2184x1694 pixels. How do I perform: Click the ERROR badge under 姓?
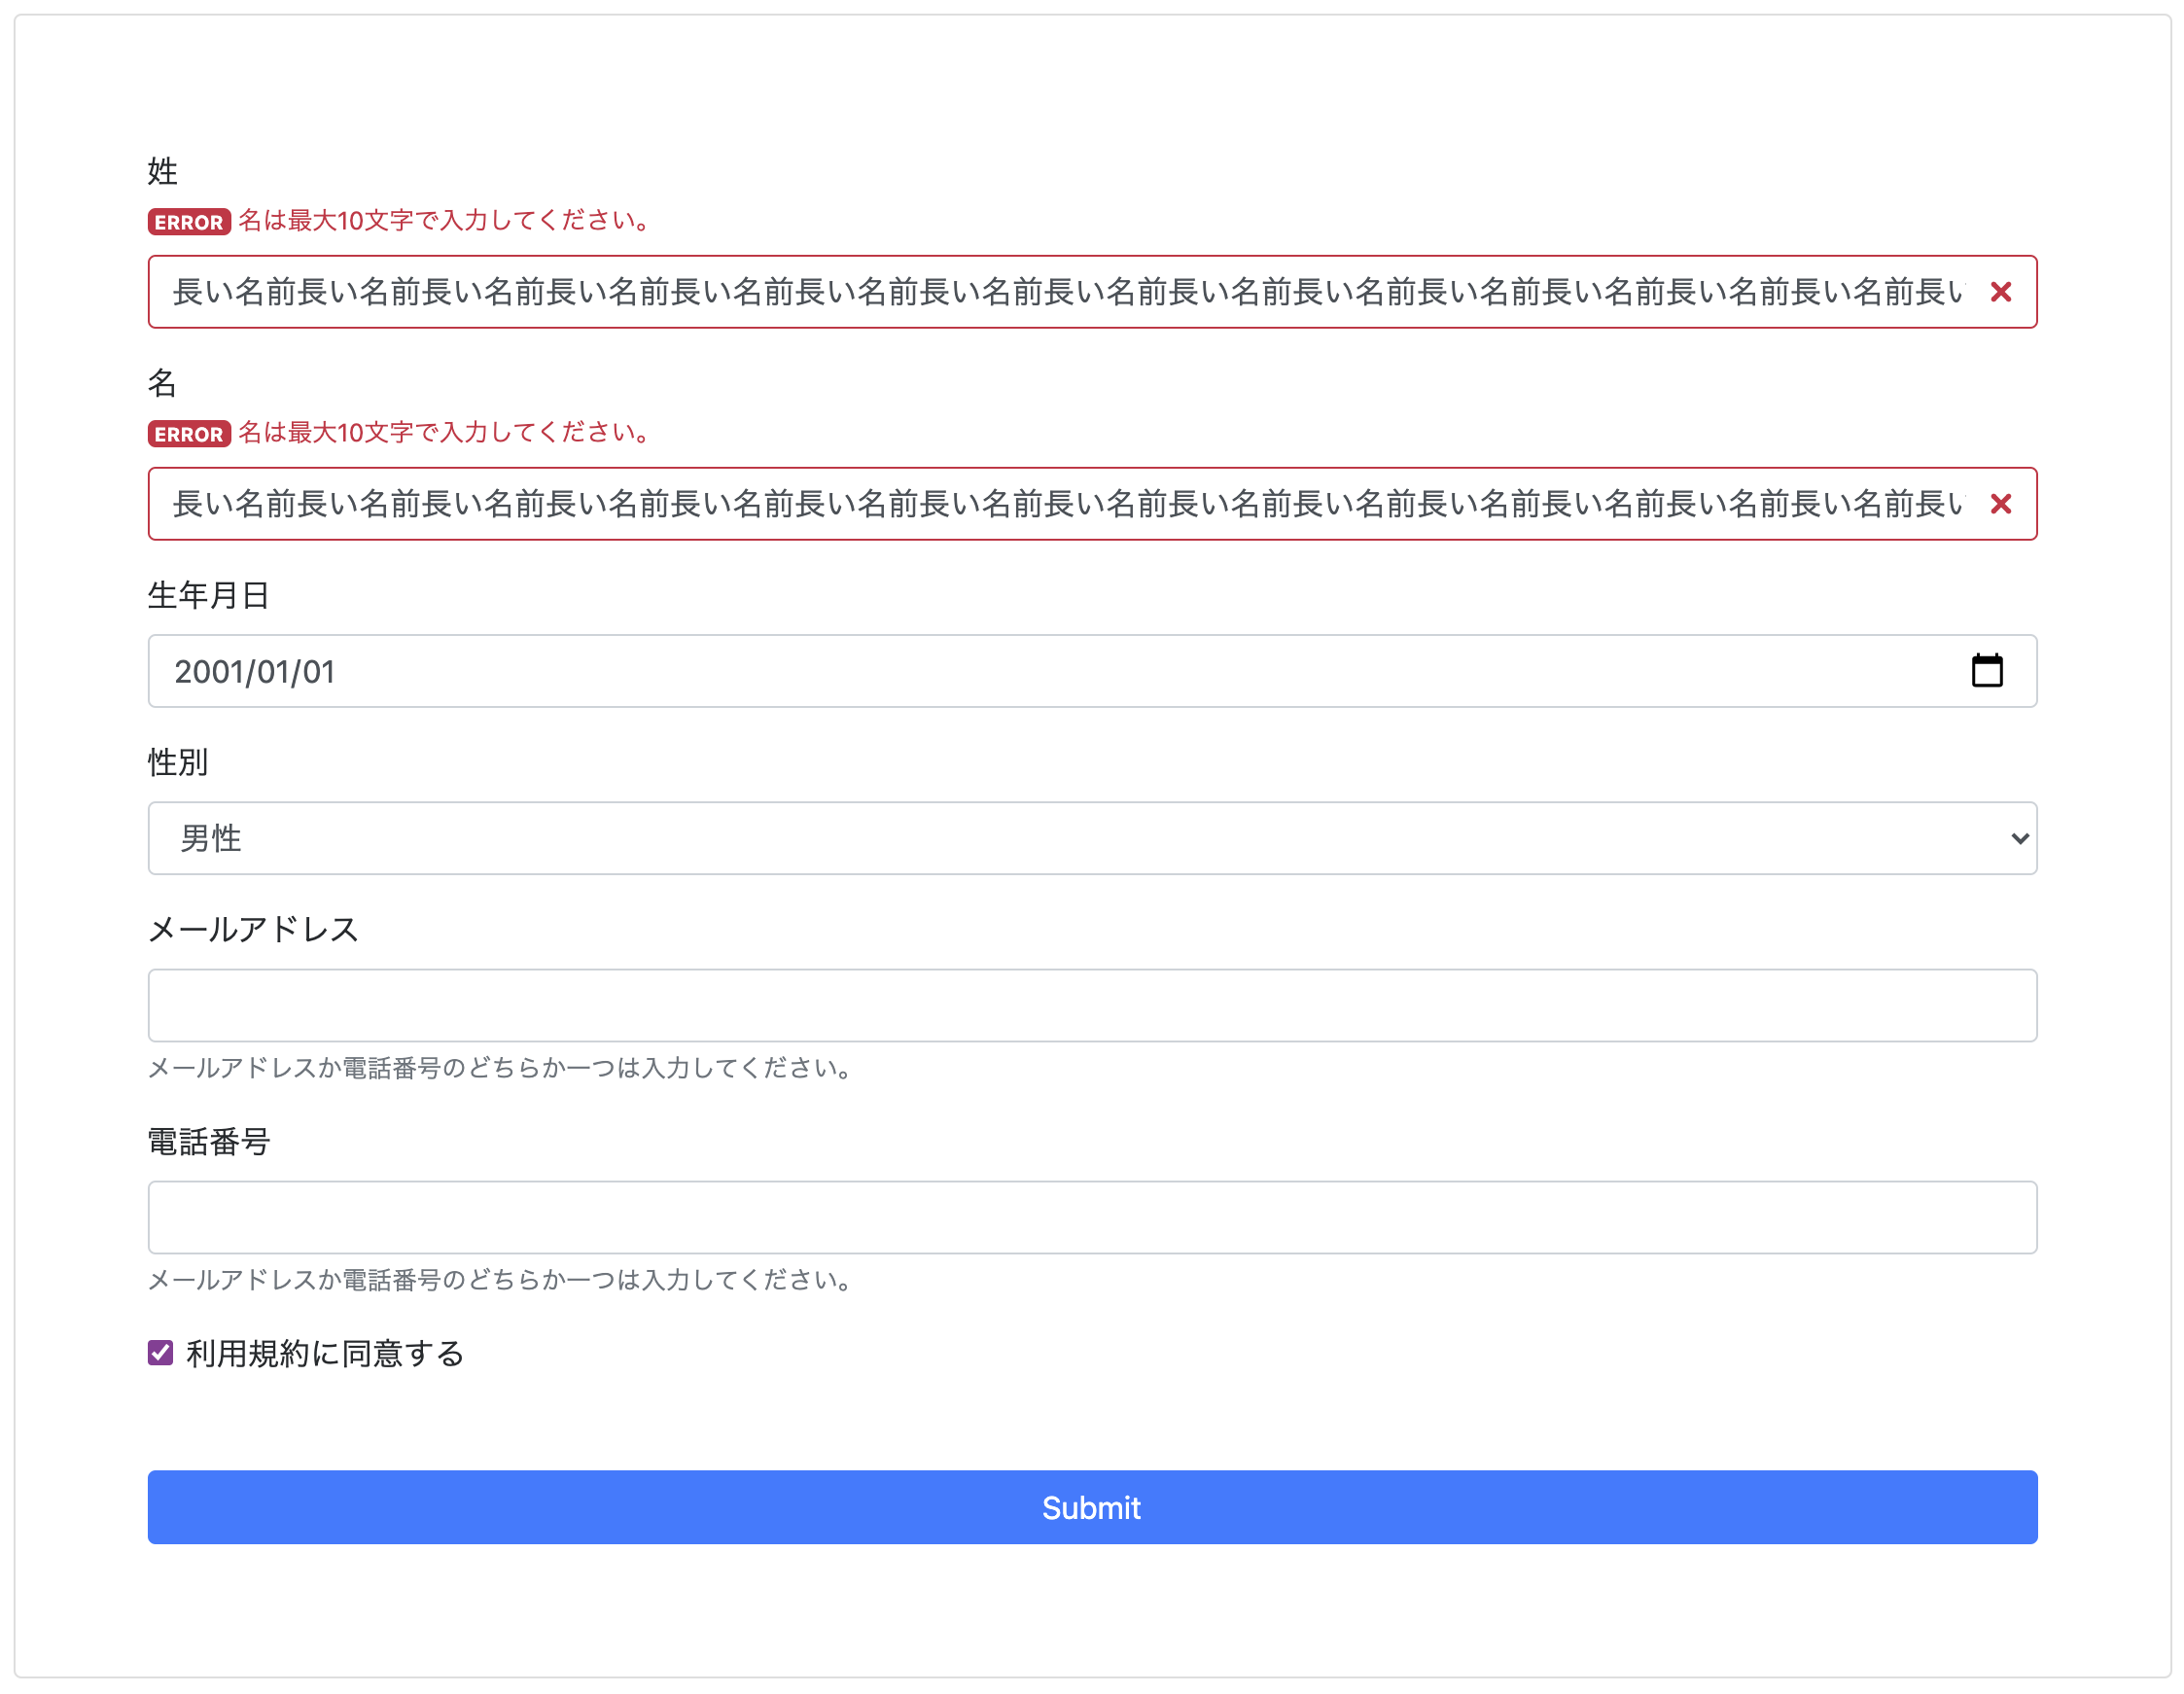(x=188, y=222)
